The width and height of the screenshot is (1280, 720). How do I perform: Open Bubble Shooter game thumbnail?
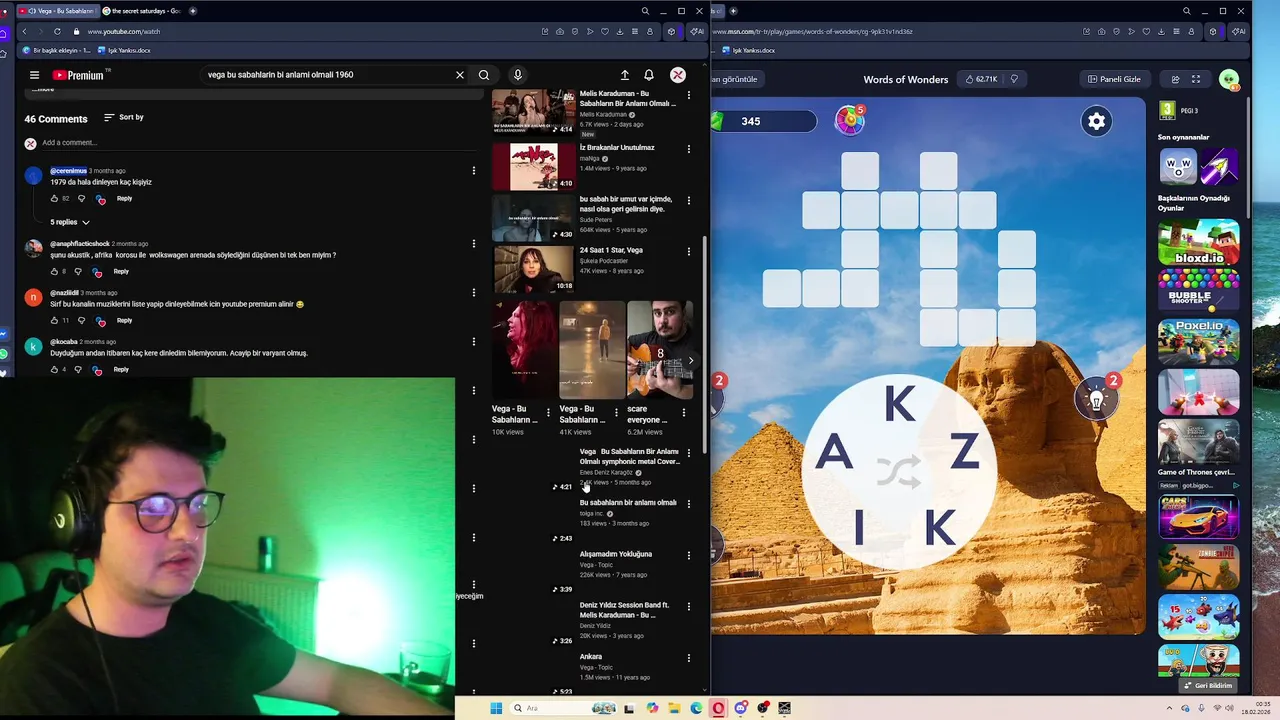click(x=1198, y=291)
